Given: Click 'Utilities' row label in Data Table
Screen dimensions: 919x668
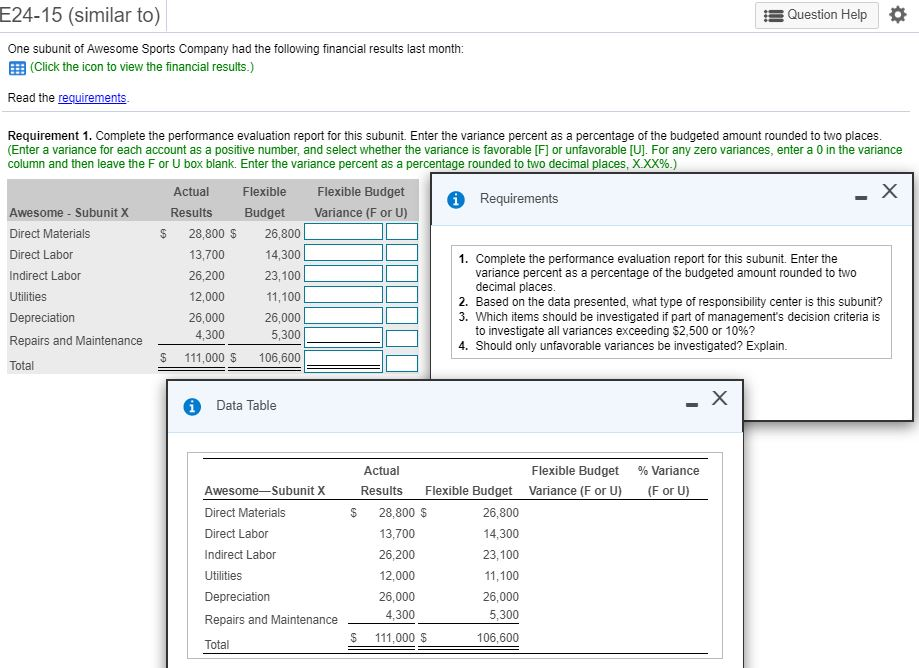Looking at the screenshot, I should click(223, 576).
